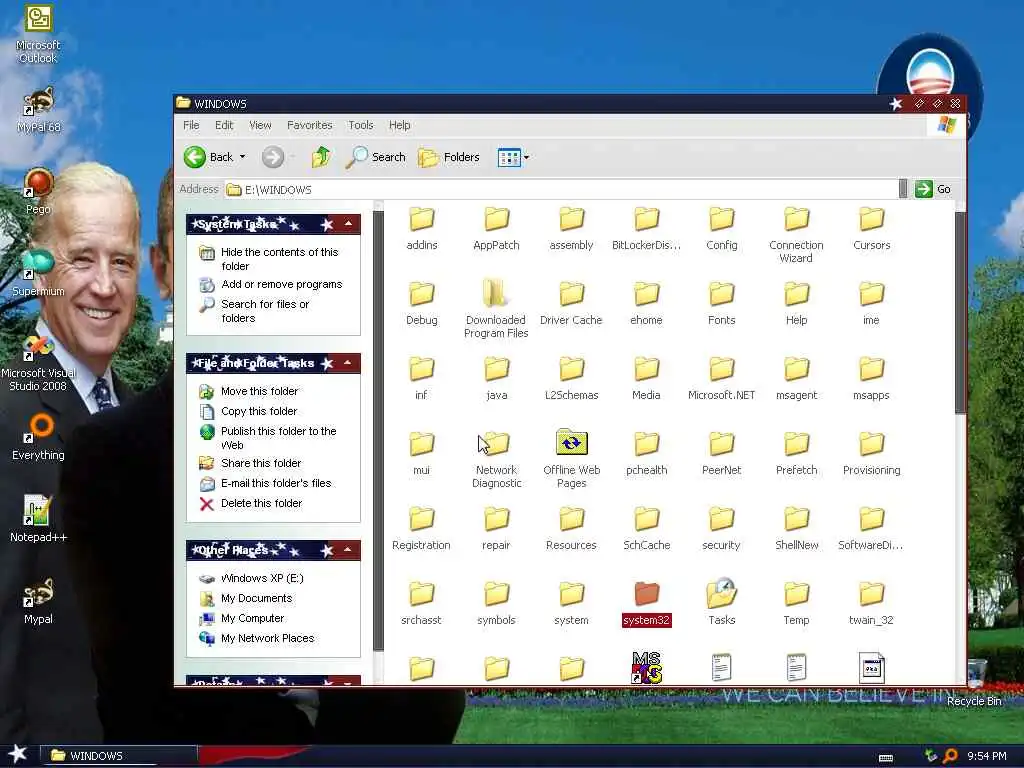Collapse the Other Places panel
Screen dimensions: 1024x768
349,550
